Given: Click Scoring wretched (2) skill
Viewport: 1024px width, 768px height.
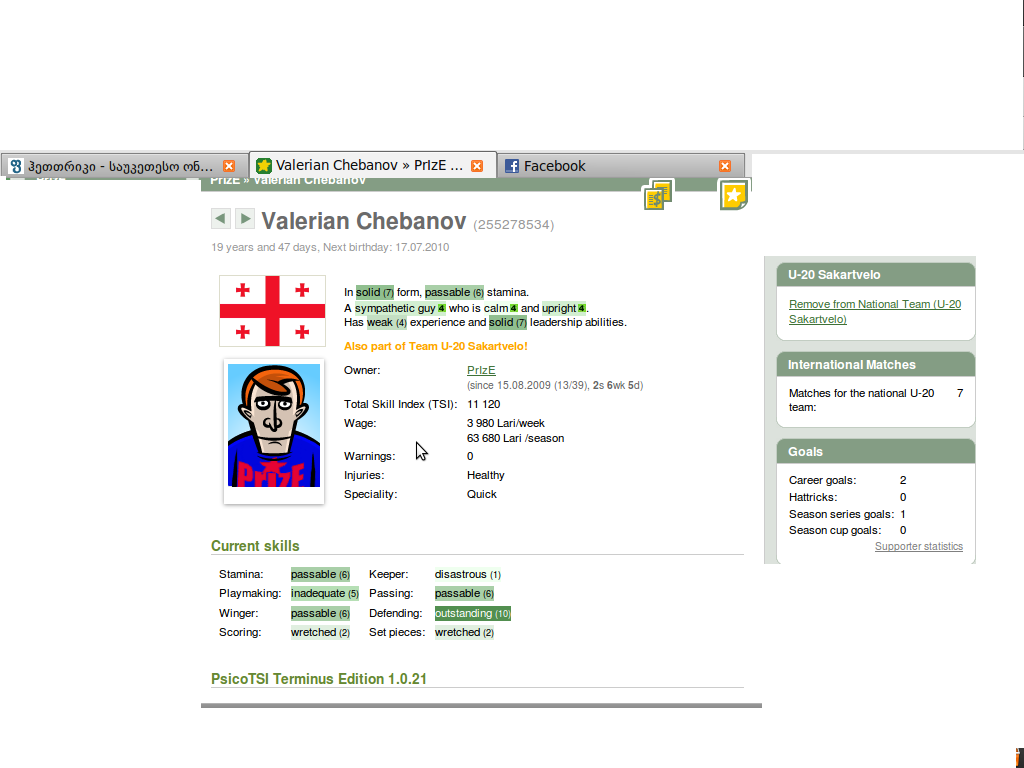Looking at the screenshot, I should tap(320, 632).
